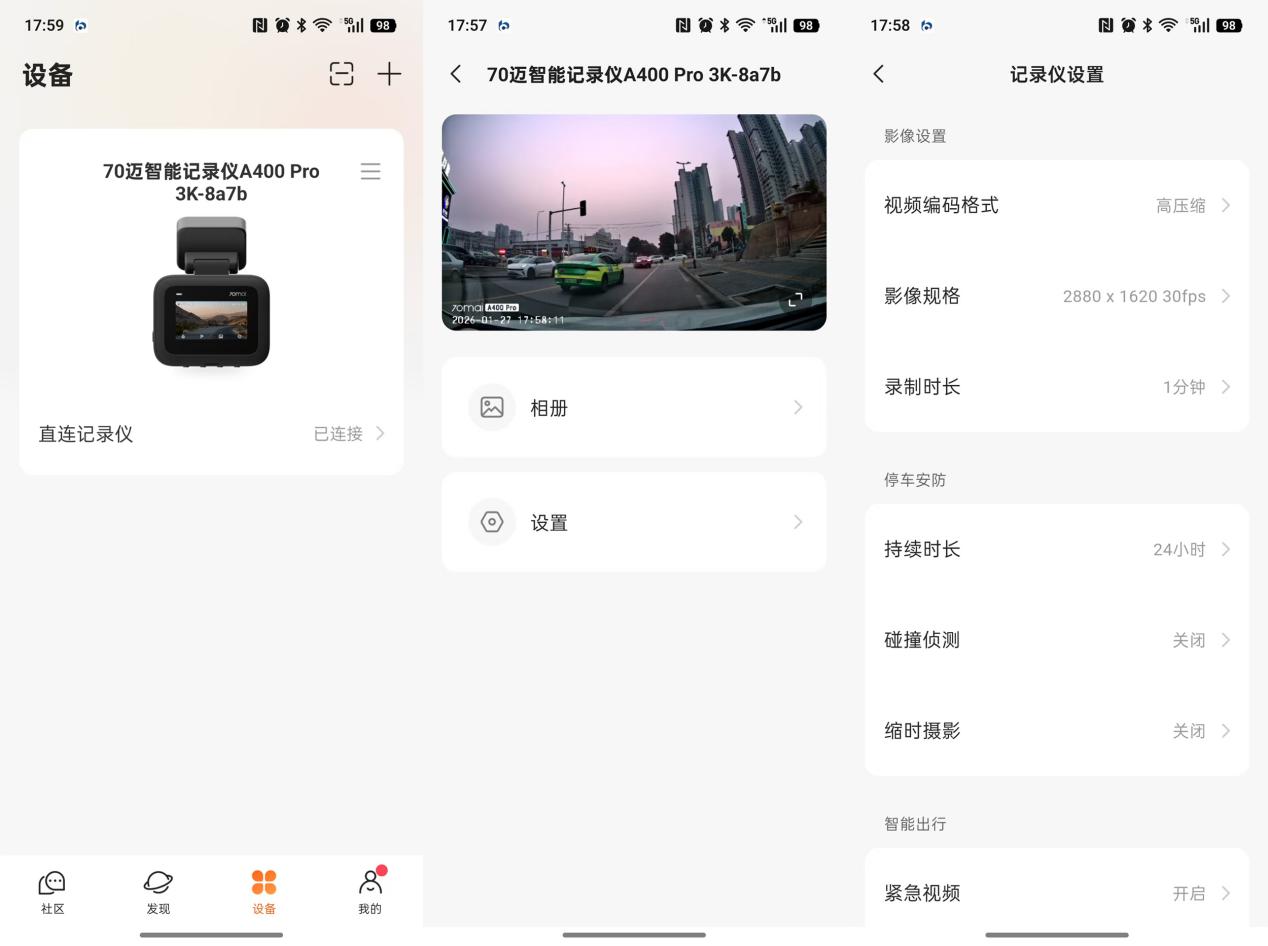
Task: Switch to 发现 tab
Action: (158, 892)
